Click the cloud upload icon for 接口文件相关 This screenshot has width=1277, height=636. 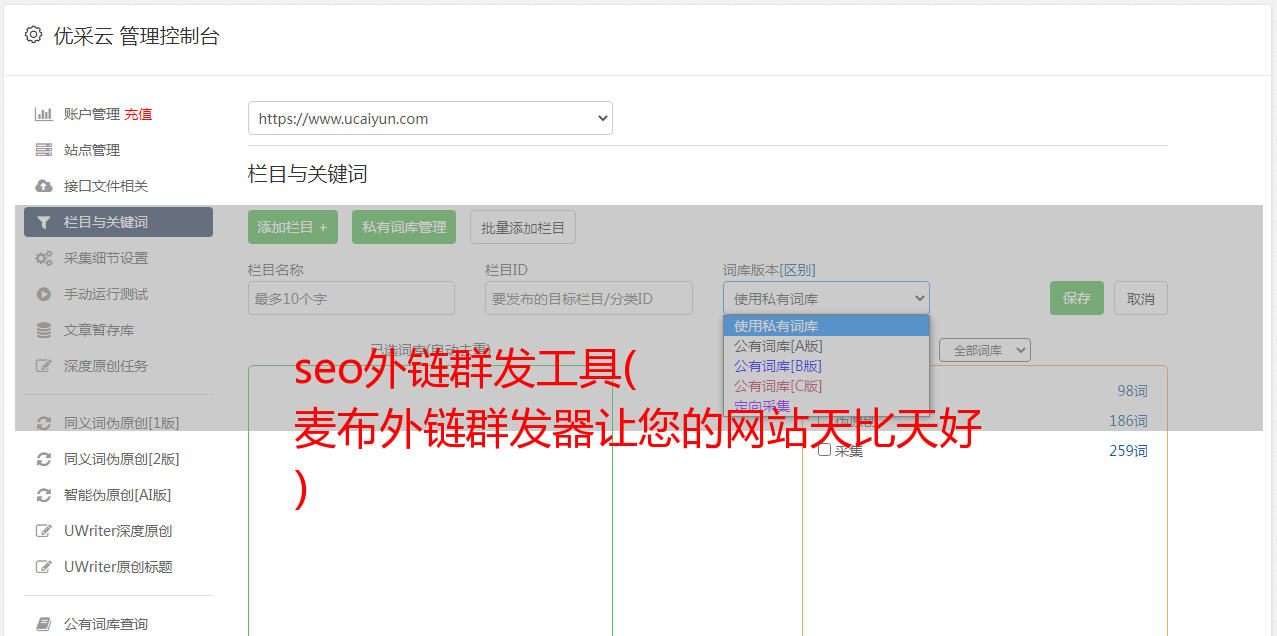point(44,186)
